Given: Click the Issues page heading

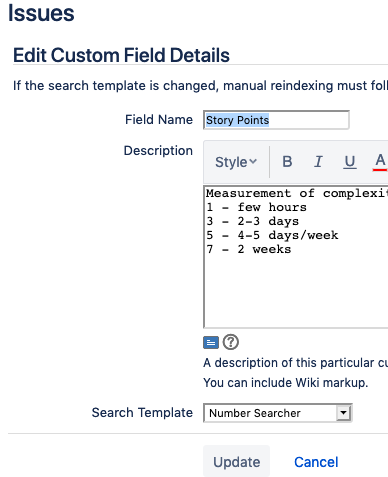Looking at the screenshot, I should point(41,13).
